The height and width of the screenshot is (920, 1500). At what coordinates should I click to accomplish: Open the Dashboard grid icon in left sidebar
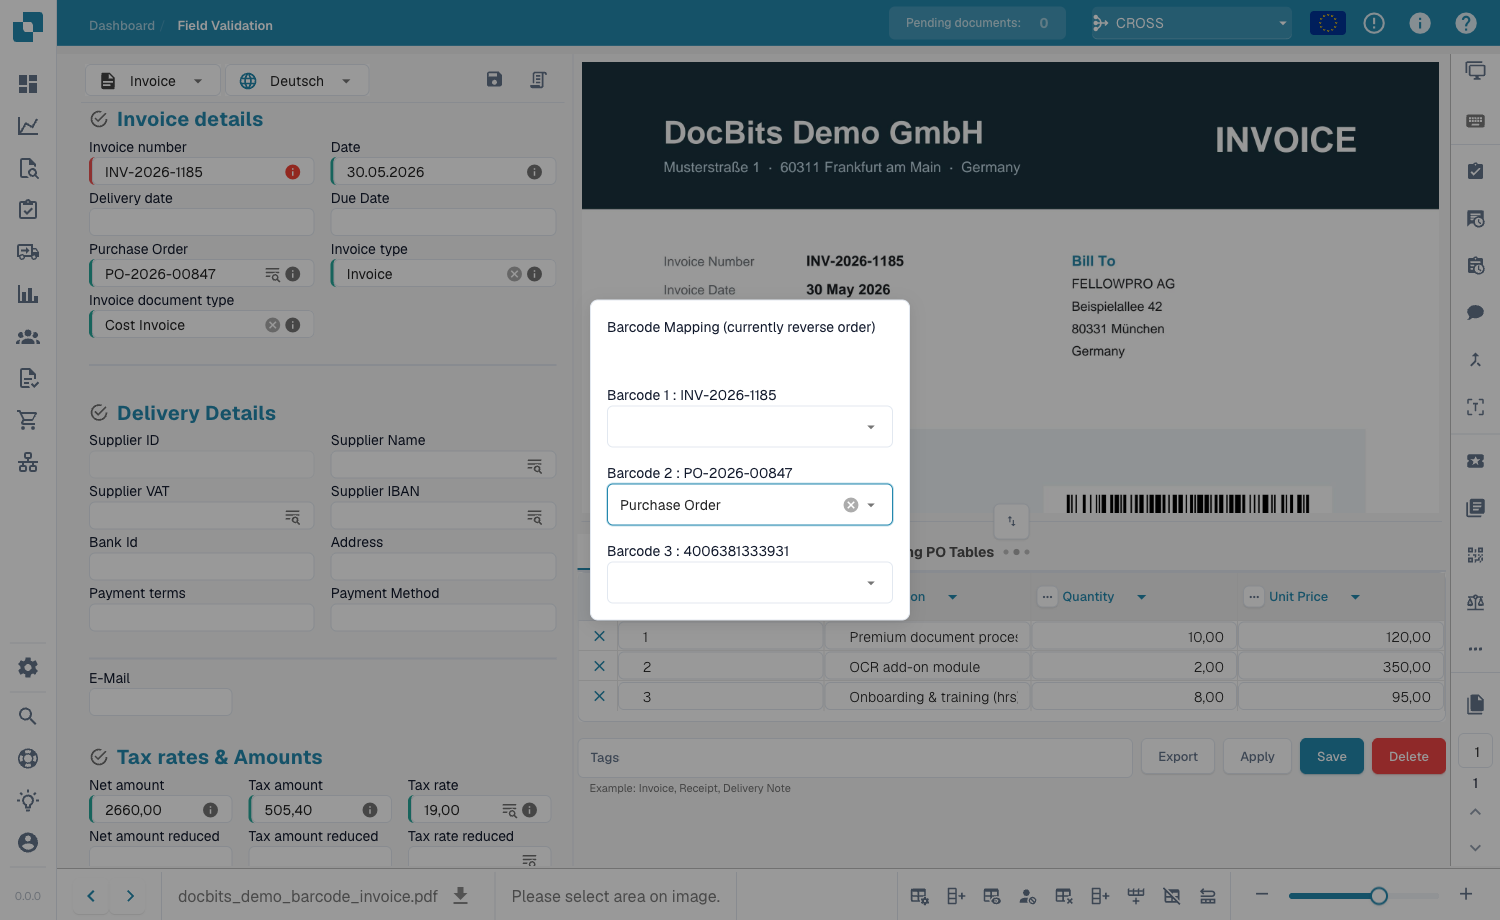click(28, 84)
